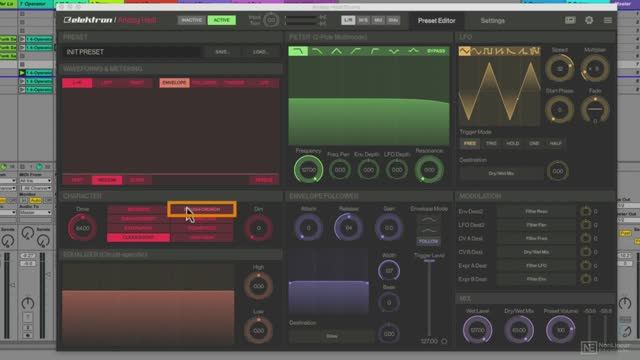640x360 pixels.
Task: Open LFO Destination dropdown showing Dry/Wet Mix
Action: (501, 173)
